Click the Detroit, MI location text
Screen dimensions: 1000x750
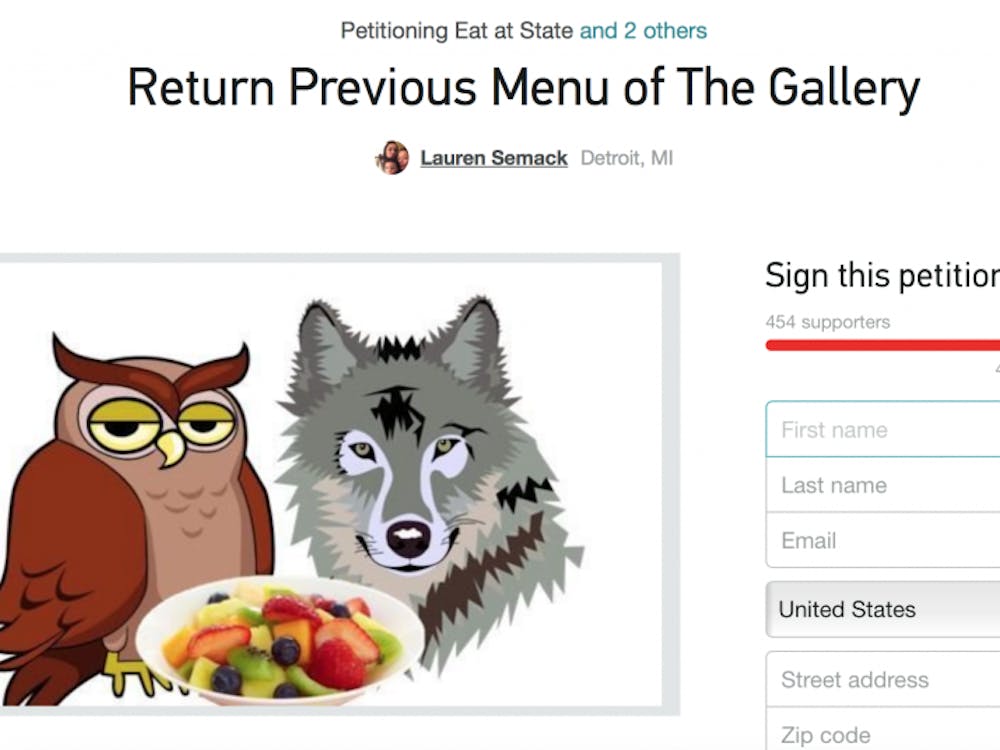[x=626, y=158]
